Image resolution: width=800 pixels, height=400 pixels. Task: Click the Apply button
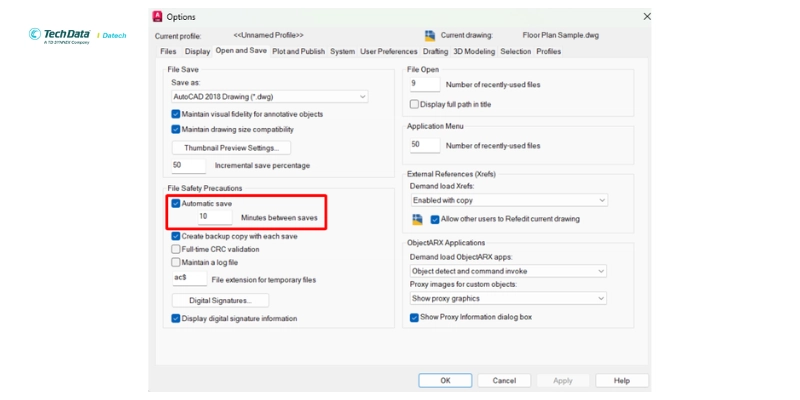(563, 381)
